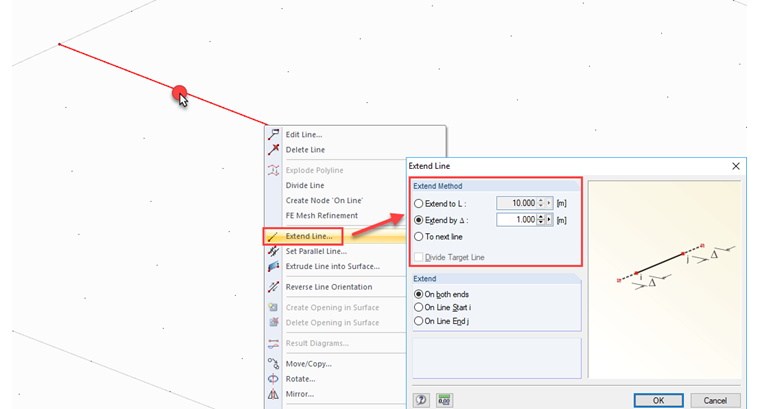760x409 pixels.
Task: Choose Move/Copy... menu entry
Action: (x=309, y=363)
